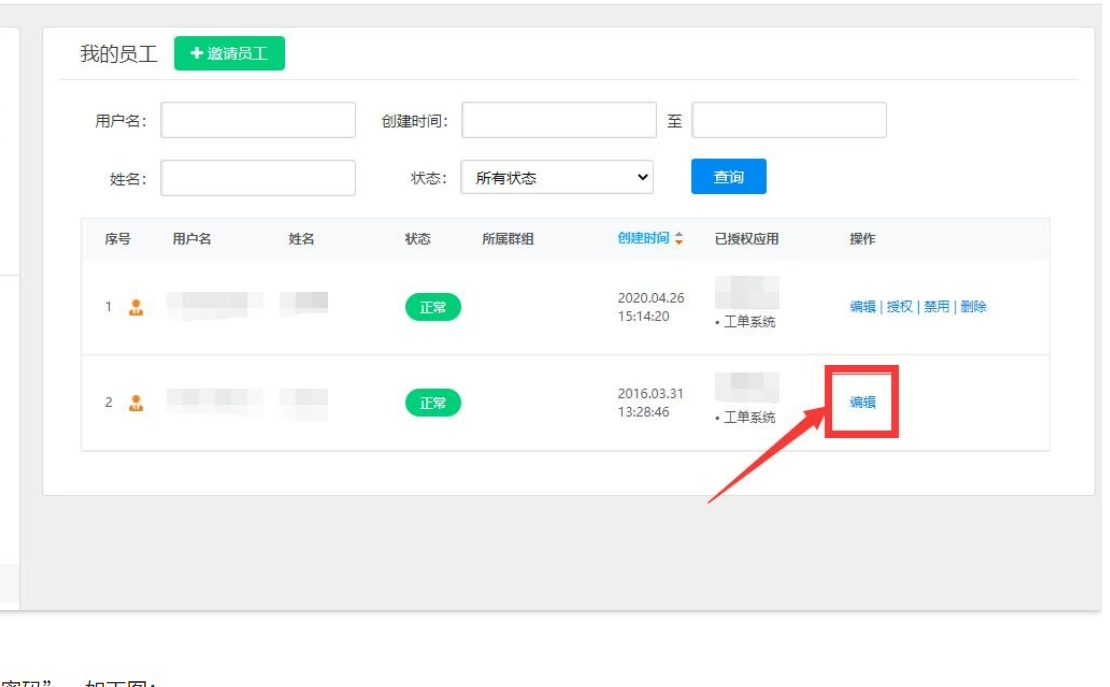Click the user avatar icon in row 2
The height and width of the screenshot is (687, 1110).
point(136,403)
